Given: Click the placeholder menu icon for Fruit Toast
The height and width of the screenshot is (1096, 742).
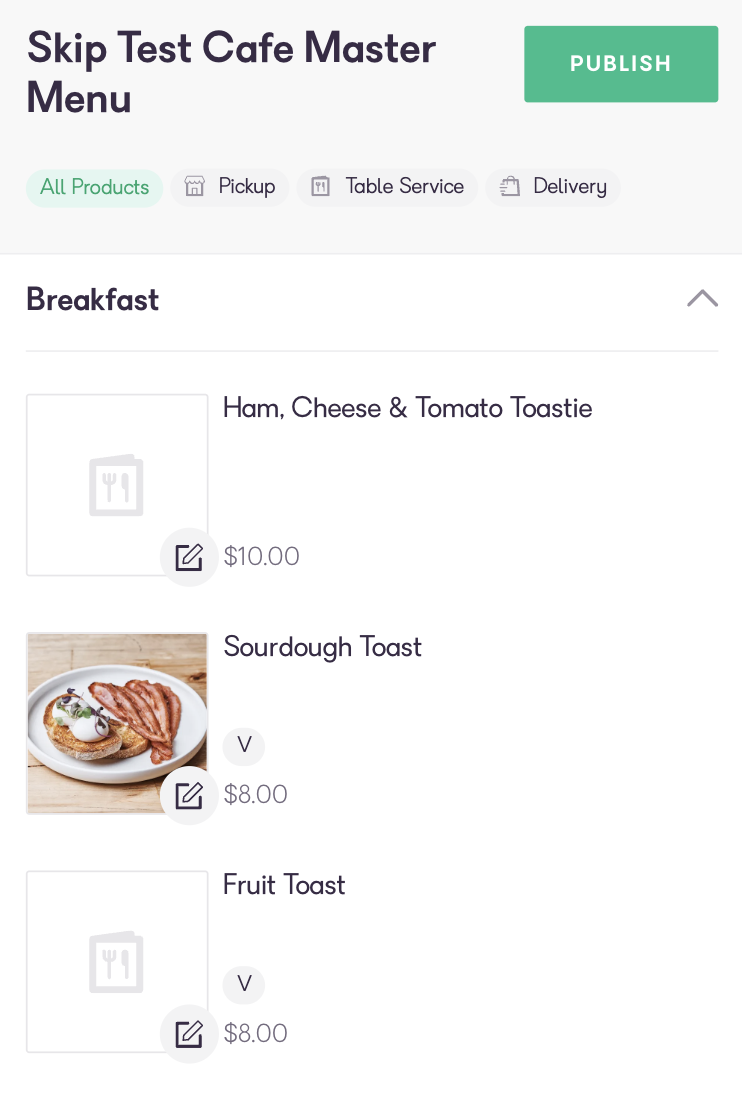Looking at the screenshot, I should coord(116,962).
